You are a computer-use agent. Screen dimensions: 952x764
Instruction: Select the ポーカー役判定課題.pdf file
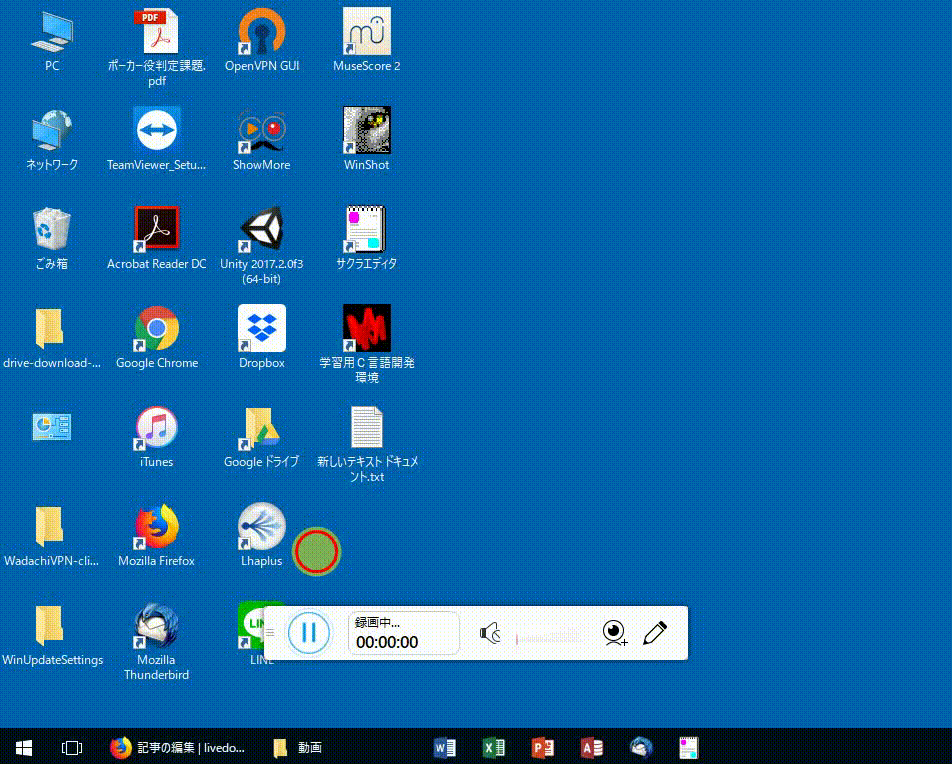click(157, 47)
